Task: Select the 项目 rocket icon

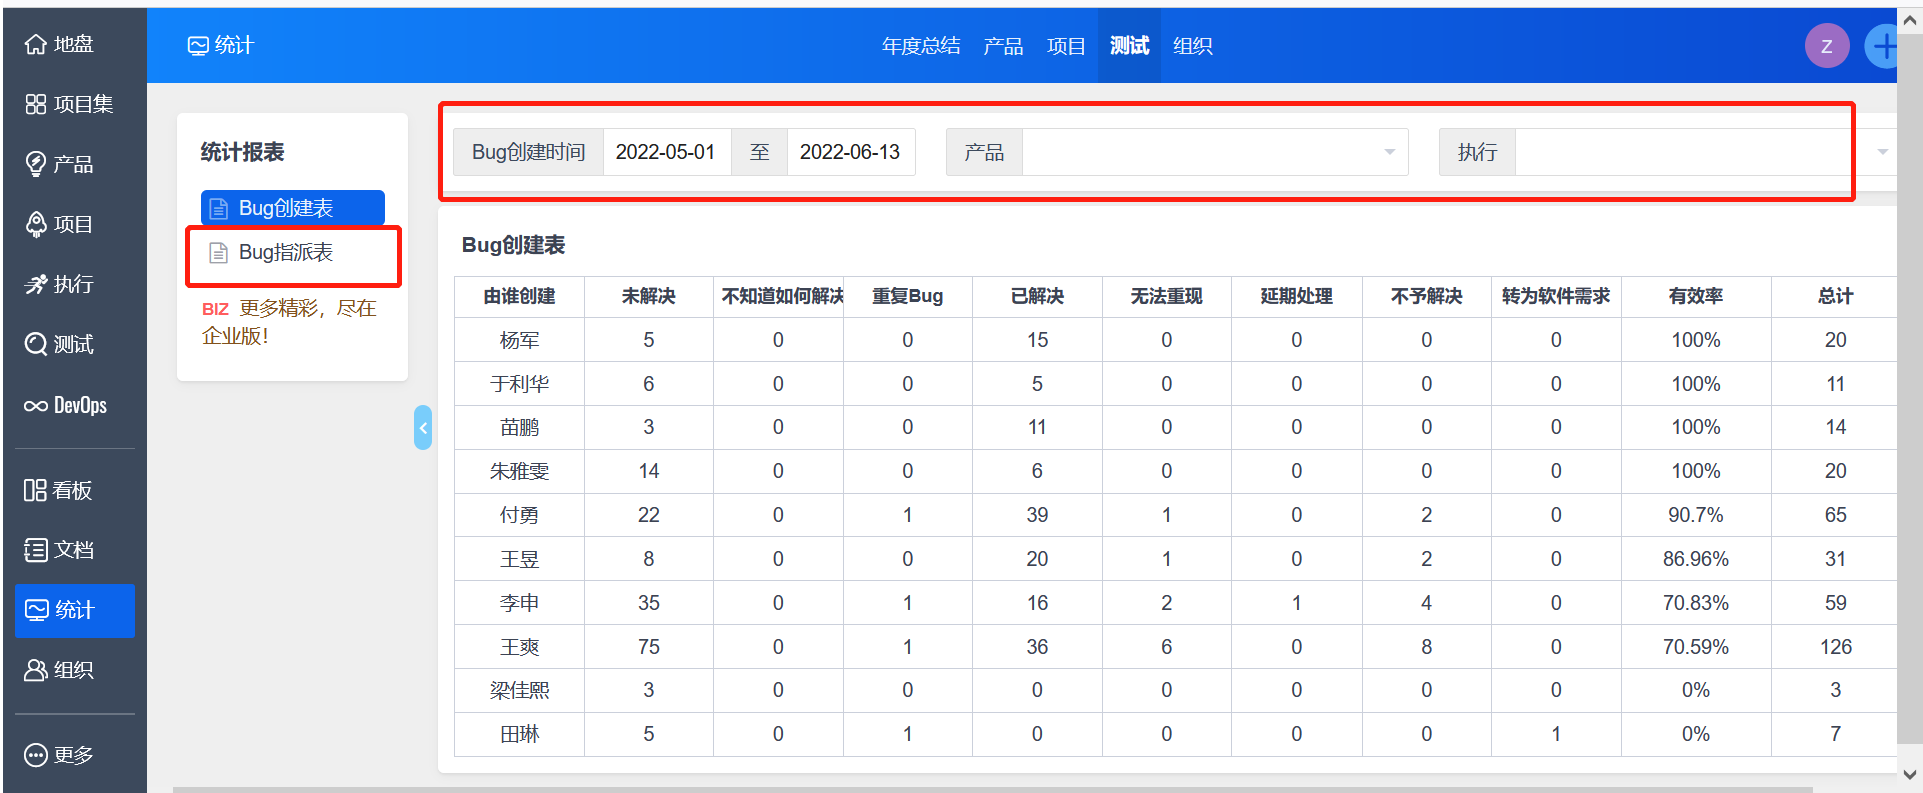Action: pos(36,224)
